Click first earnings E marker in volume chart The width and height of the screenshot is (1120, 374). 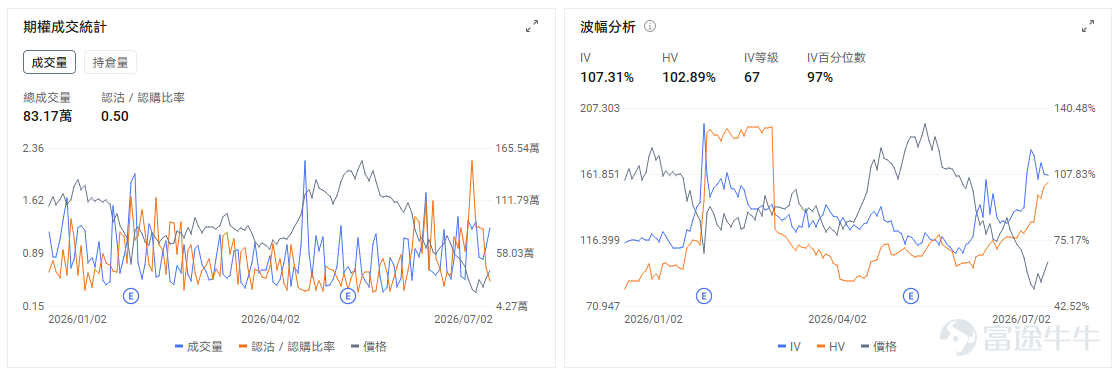131,295
